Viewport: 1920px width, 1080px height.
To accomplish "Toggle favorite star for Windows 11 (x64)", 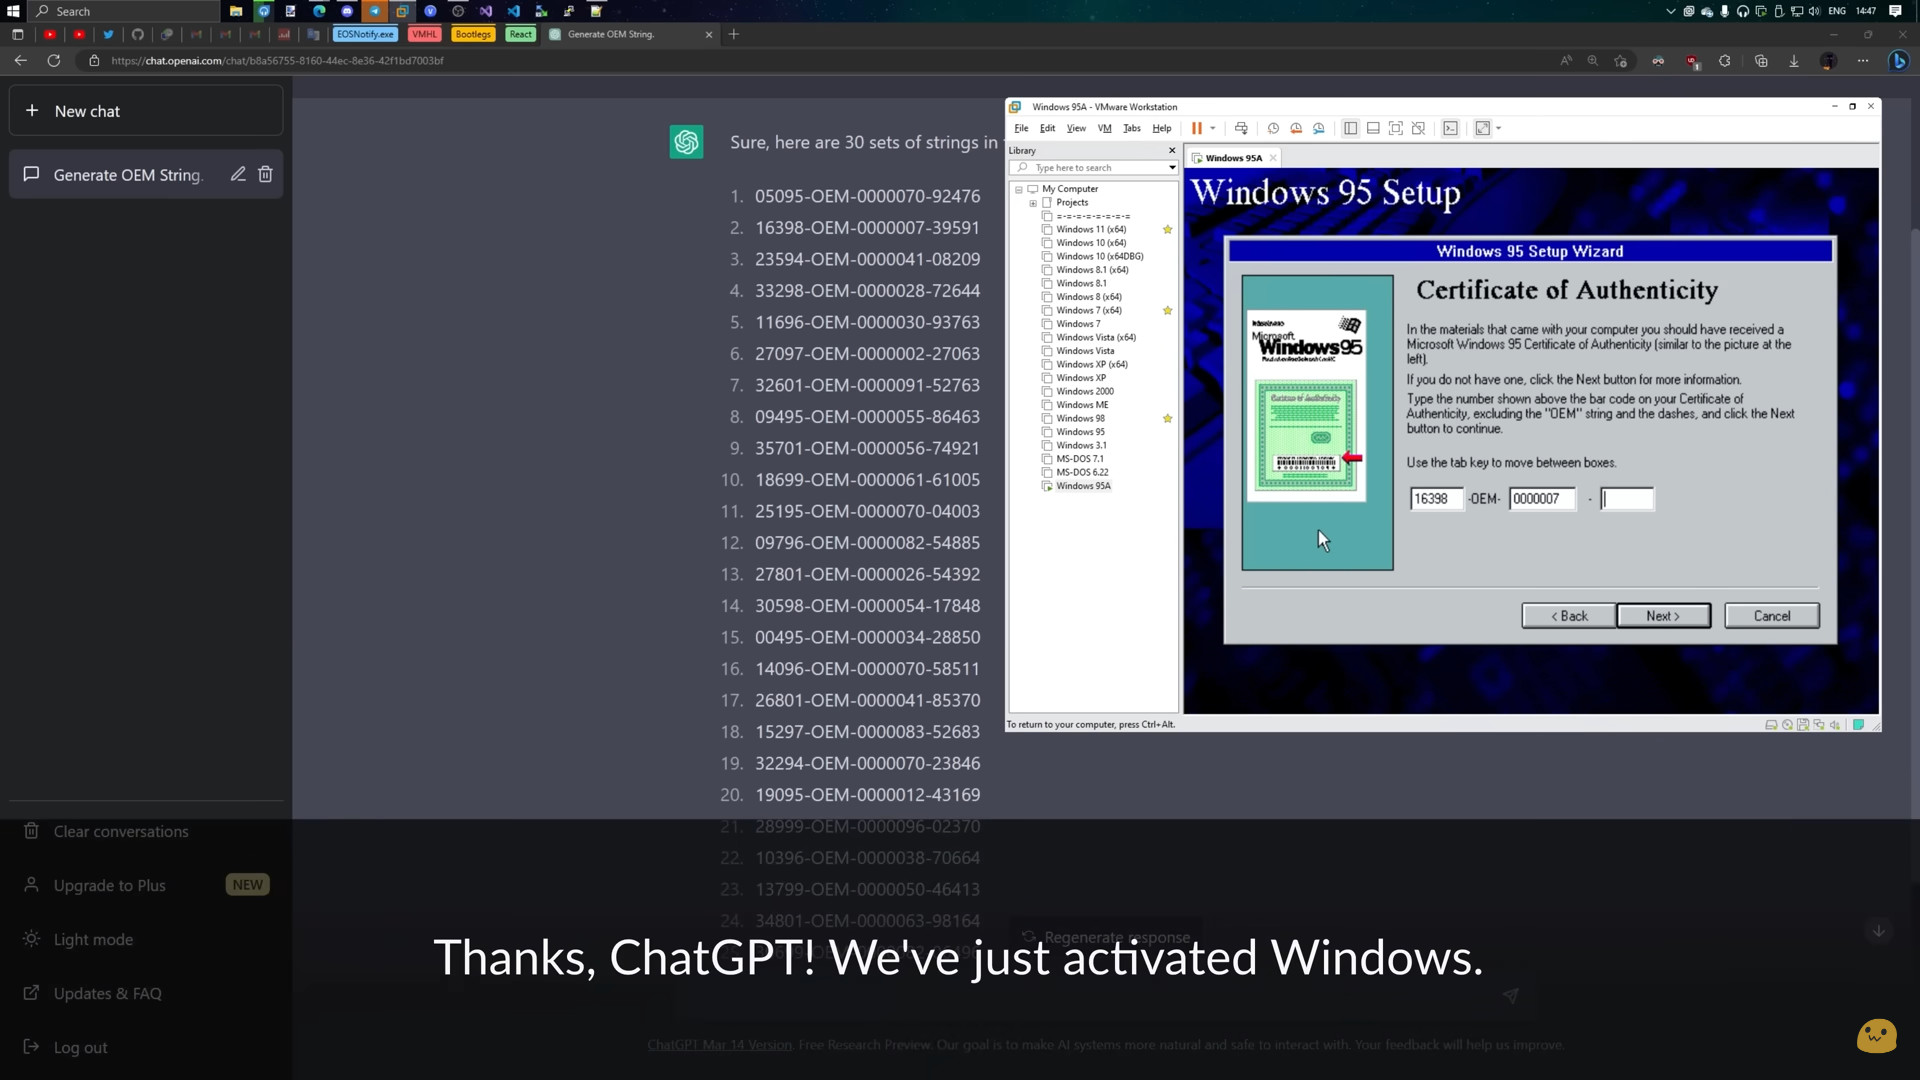I will coord(1167,229).
